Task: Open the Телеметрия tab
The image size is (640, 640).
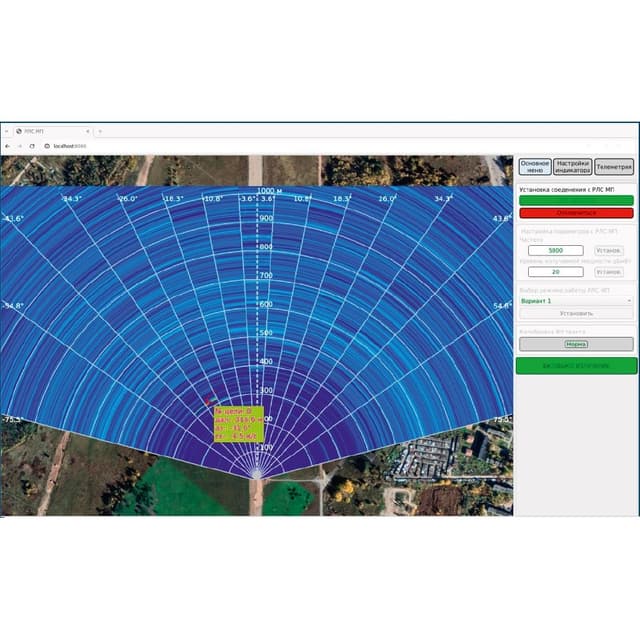Action: pos(614,167)
